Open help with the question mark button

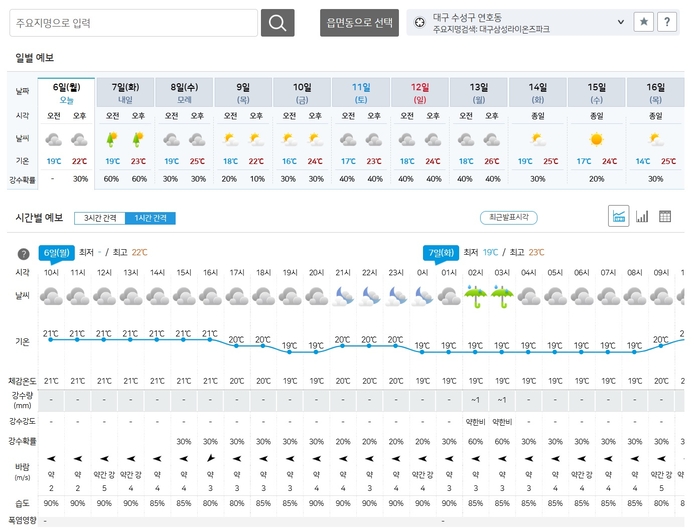tap(667, 21)
